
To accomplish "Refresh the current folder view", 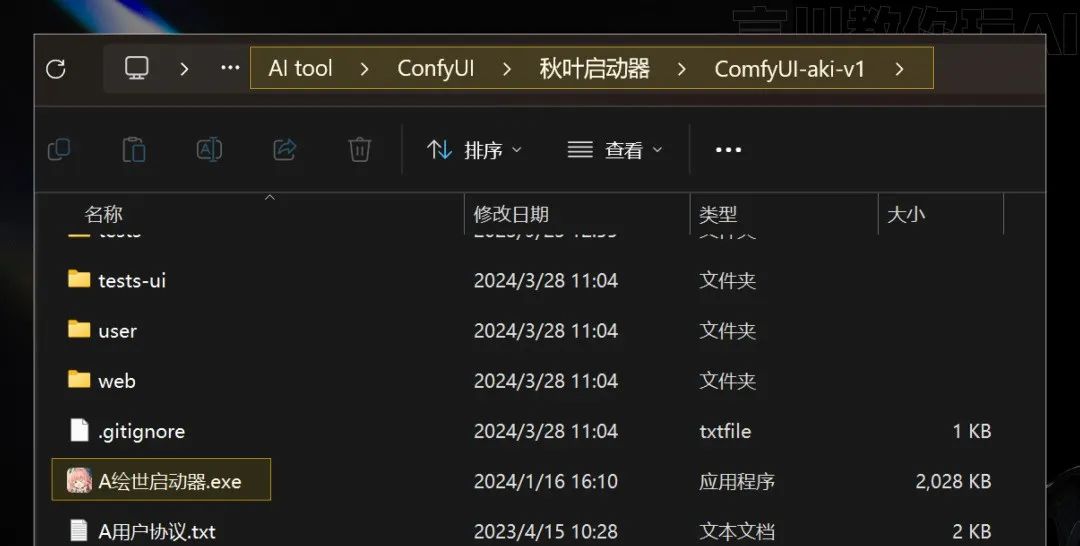I will (x=56, y=69).
